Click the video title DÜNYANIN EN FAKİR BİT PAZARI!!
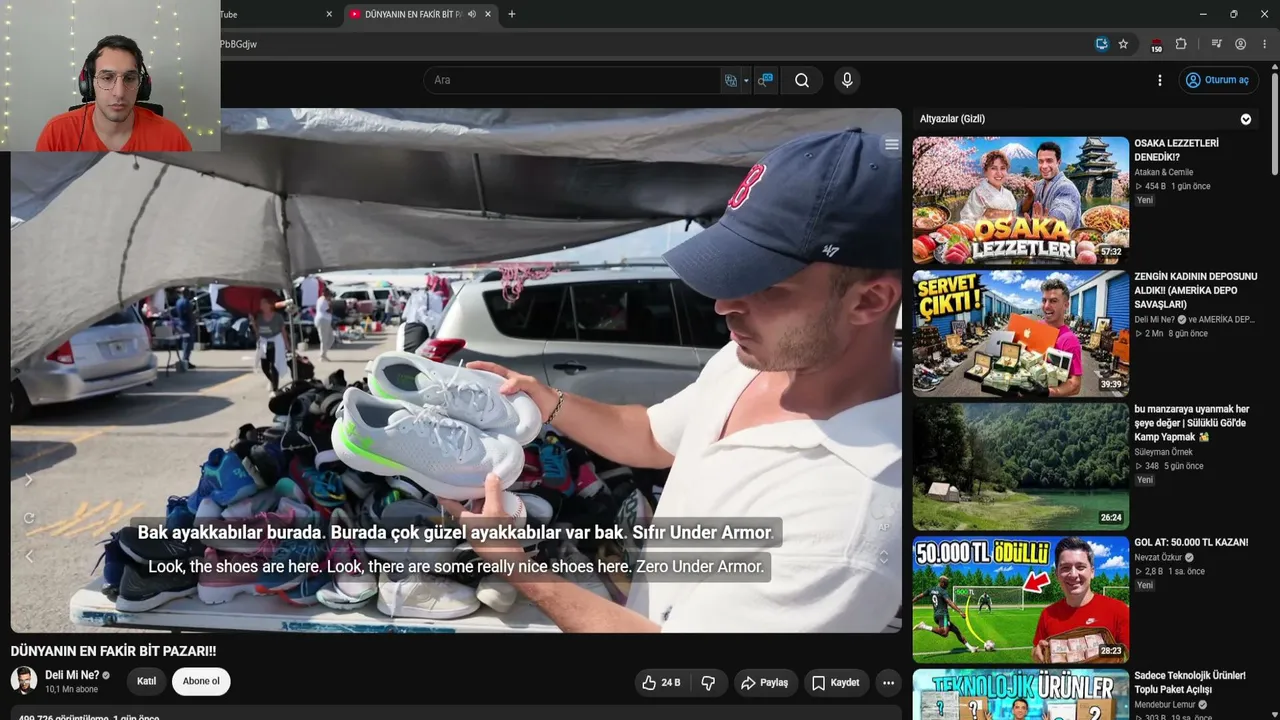The width and height of the screenshot is (1280, 720). (113, 651)
